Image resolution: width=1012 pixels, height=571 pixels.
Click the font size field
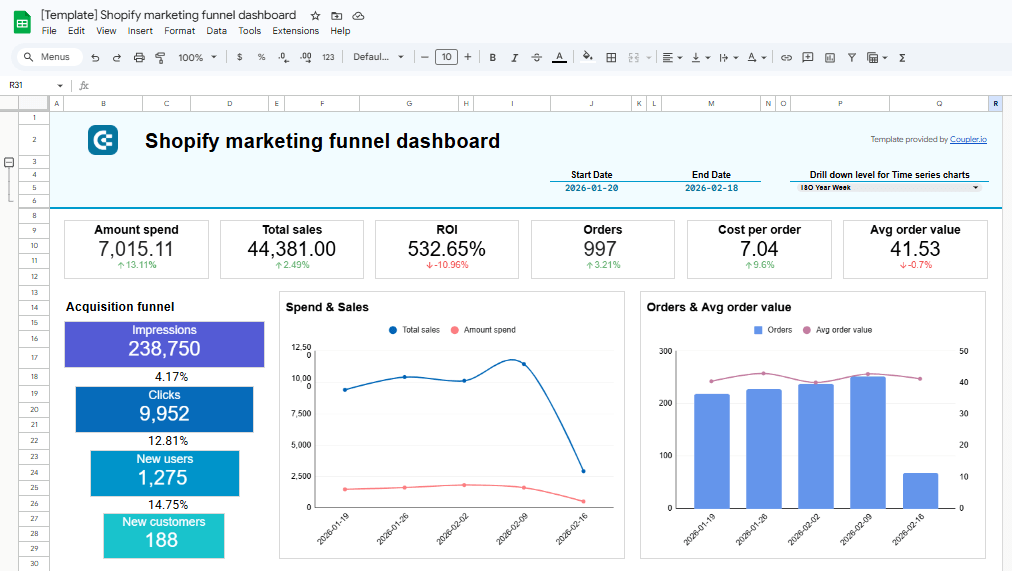[447, 57]
